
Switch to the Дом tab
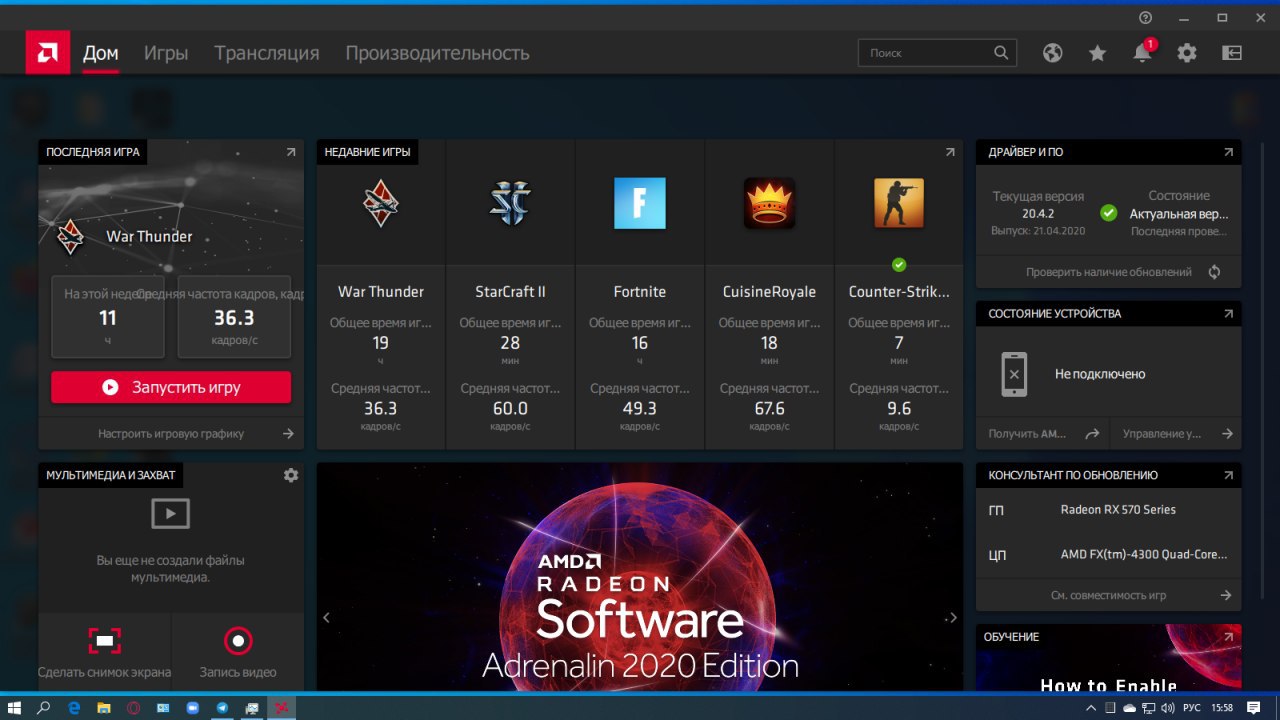(101, 53)
